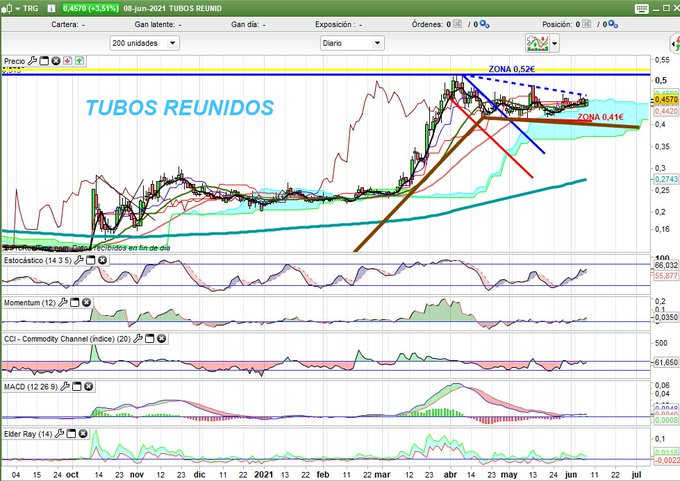The height and width of the screenshot is (481, 680).
Task: Close the Estocástico indicator panel
Action: [102, 260]
